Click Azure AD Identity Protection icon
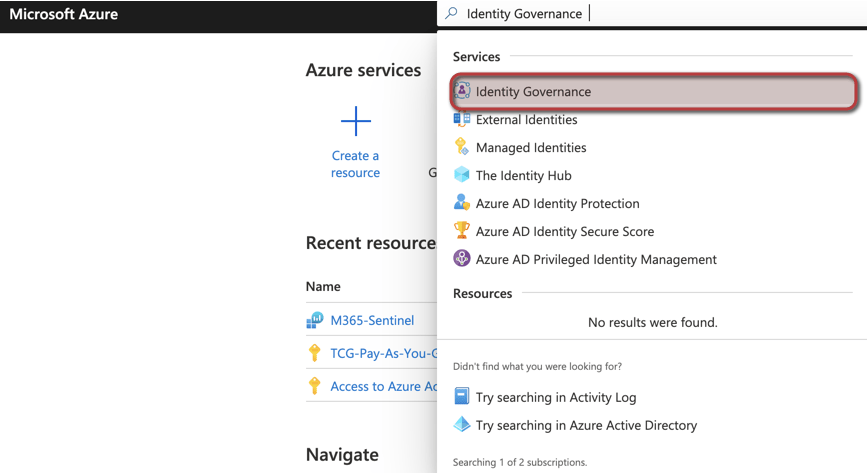This screenshot has width=867, height=473. [x=462, y=203]
